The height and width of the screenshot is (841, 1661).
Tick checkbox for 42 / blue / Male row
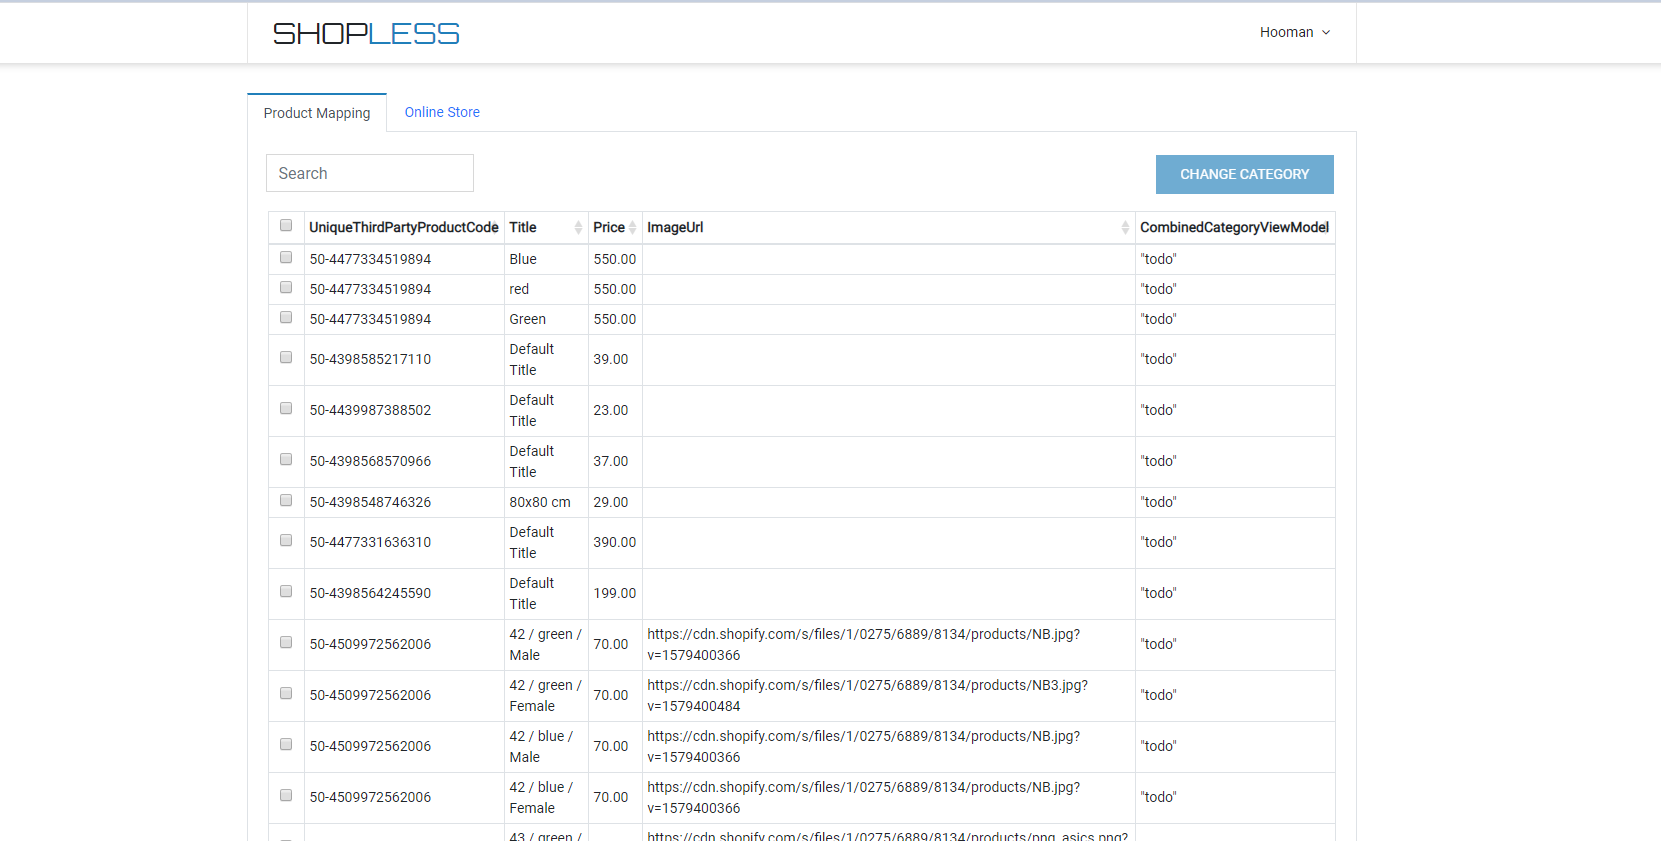click(x=286, y=744)
